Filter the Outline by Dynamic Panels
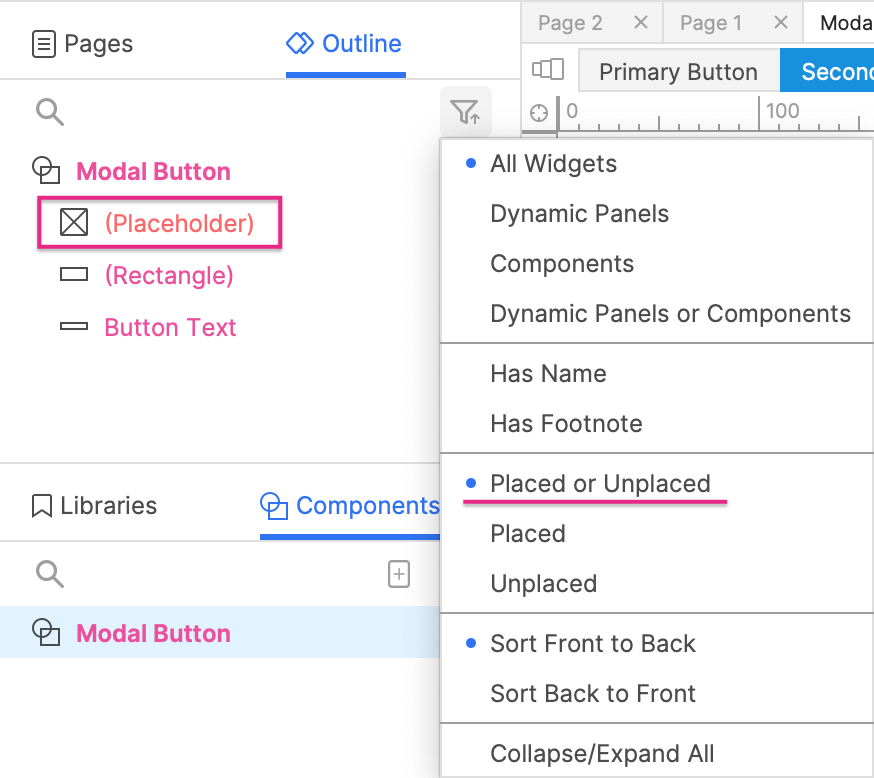 coord(579,214)
